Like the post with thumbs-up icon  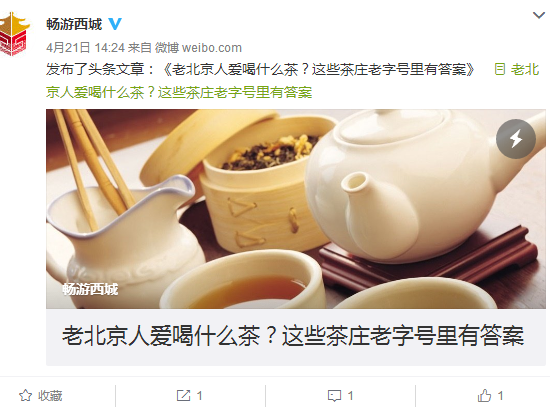(484, 396)
